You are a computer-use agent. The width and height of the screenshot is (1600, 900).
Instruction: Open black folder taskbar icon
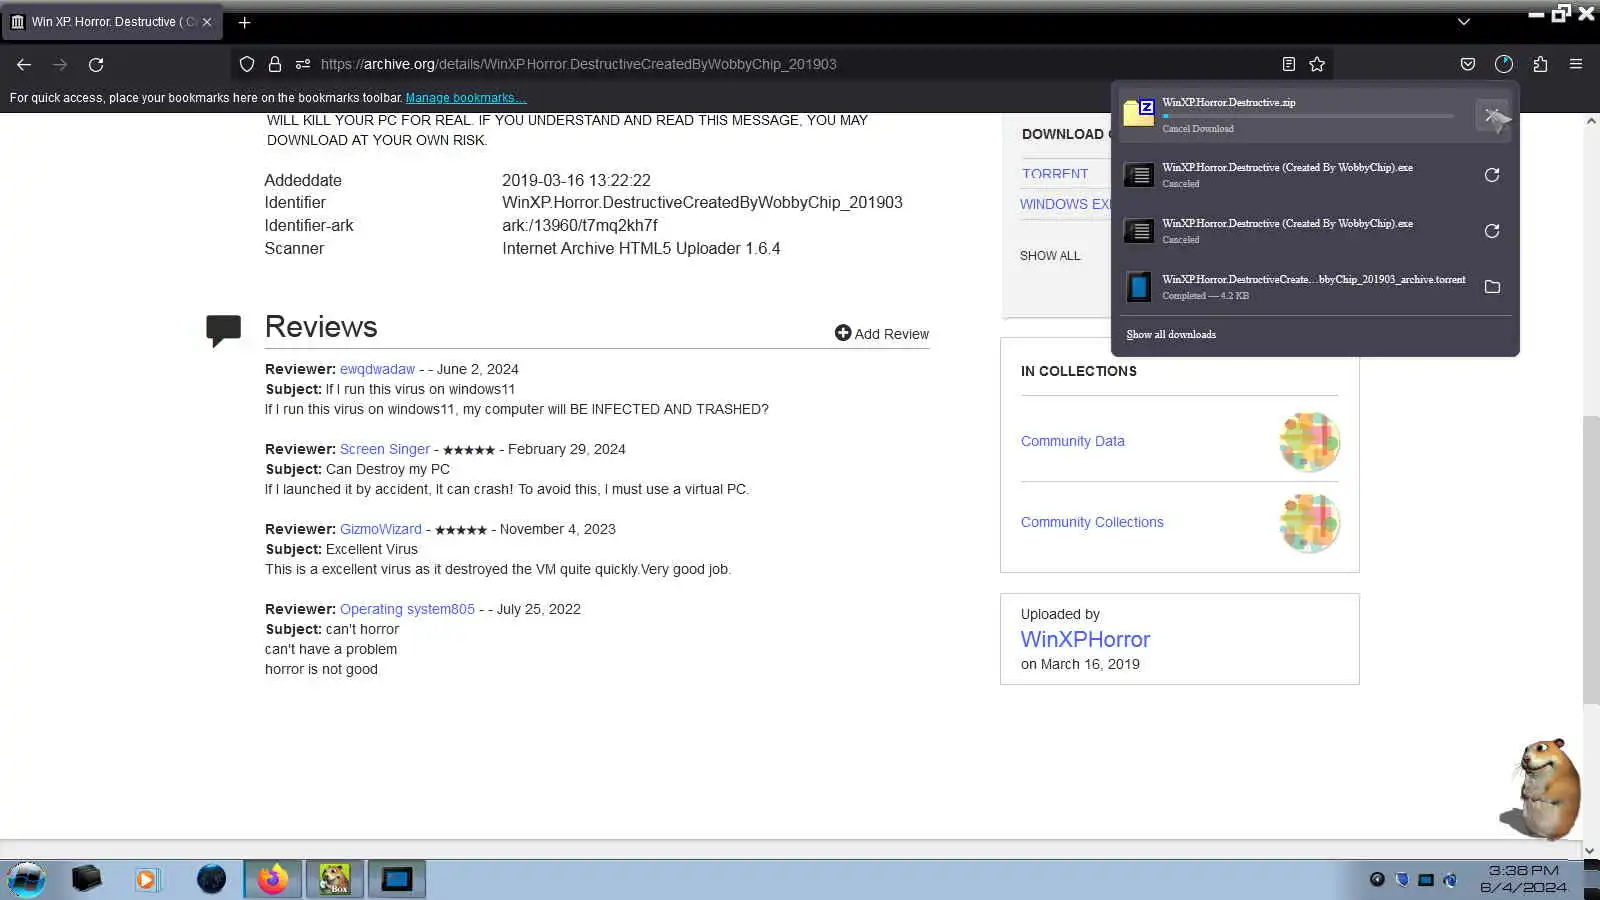pos(87,880)
